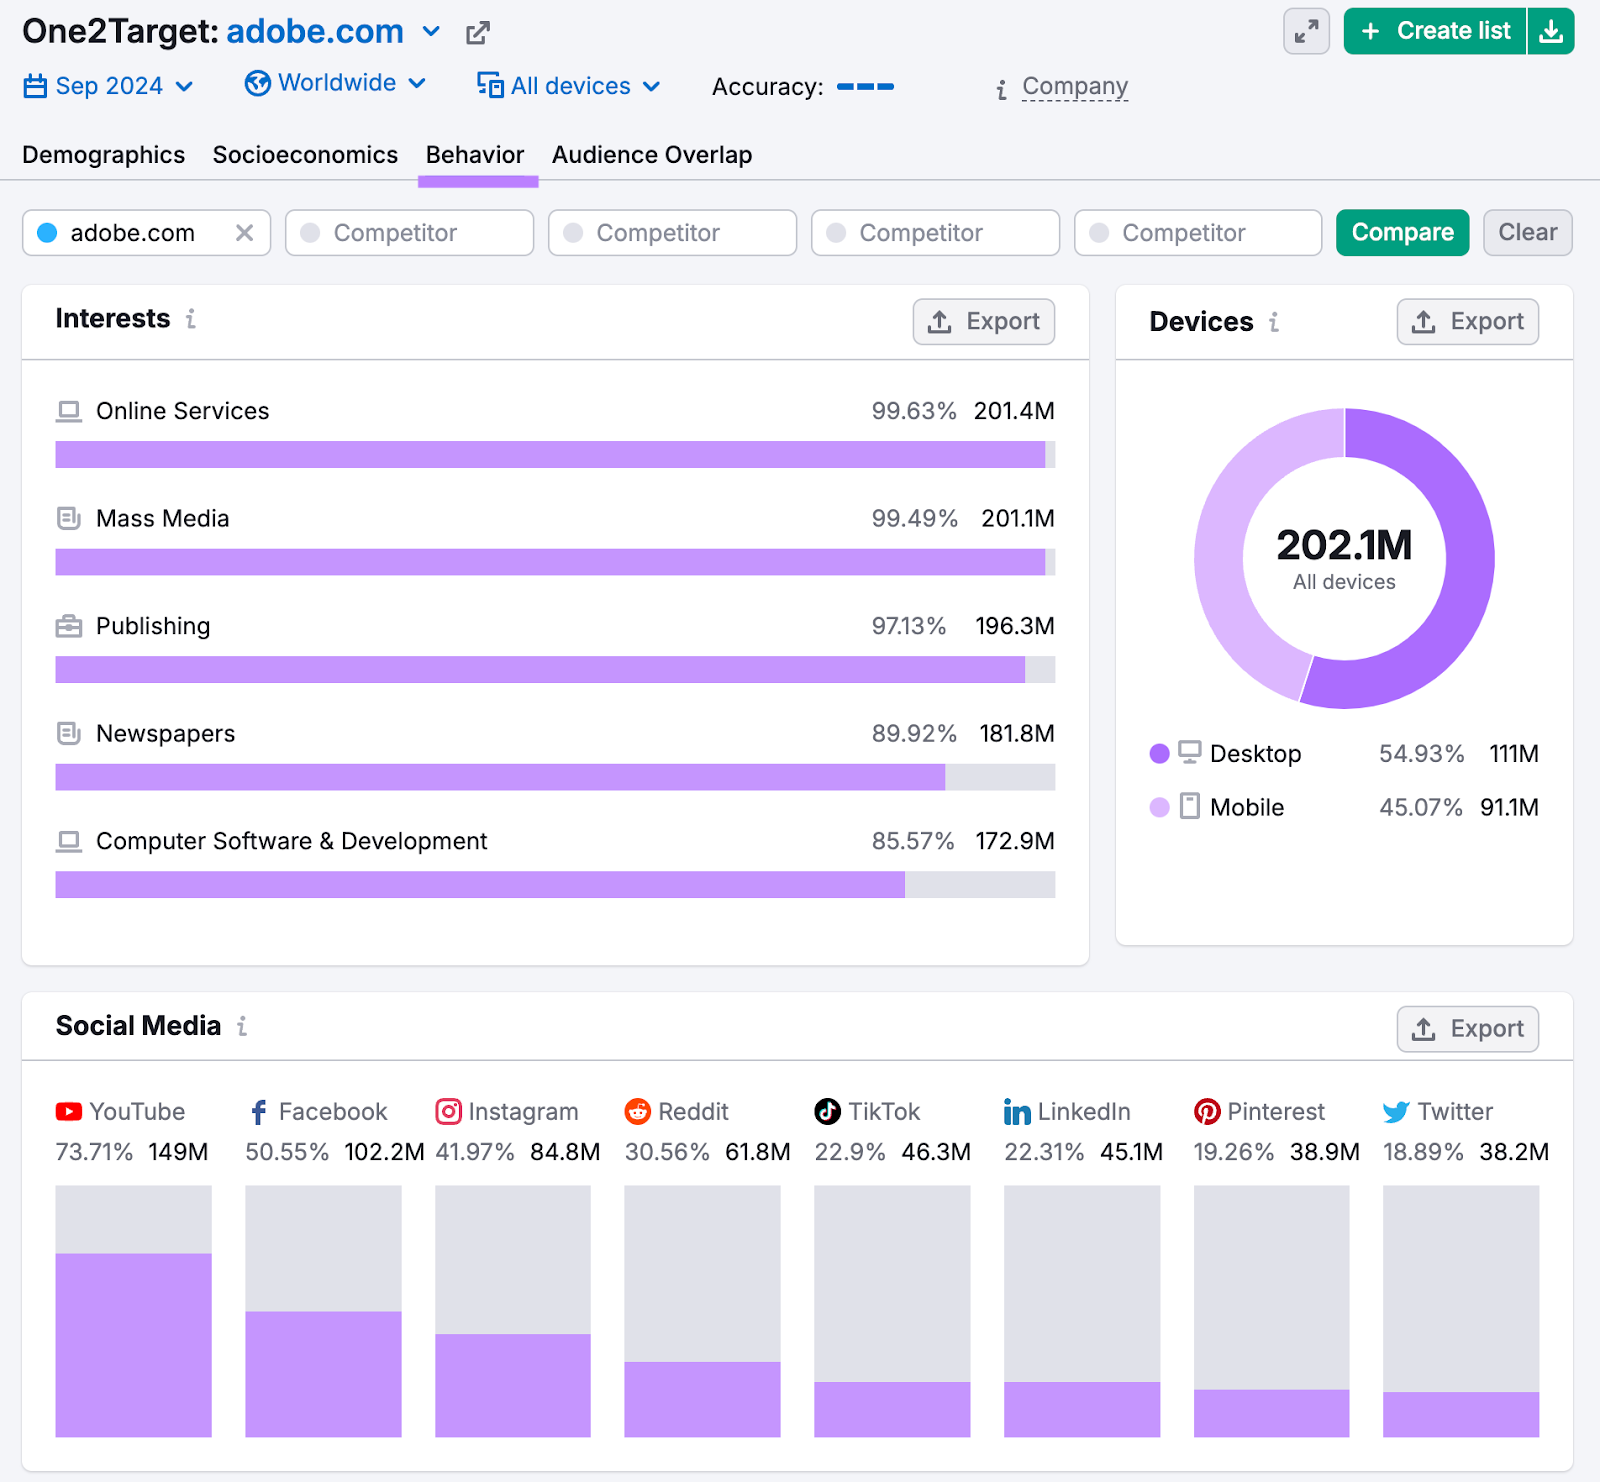Image resolution: width=1600 pixels, height=1482 pixels.
Task: Open the Audience Overlap tab
Action: pos(652,155)
